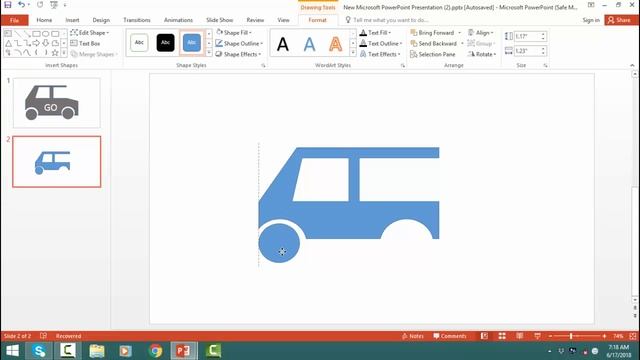Viewport: 640px width, 360px height.
Task: Open Edit Shape dropdown
Action: point(90,33)
